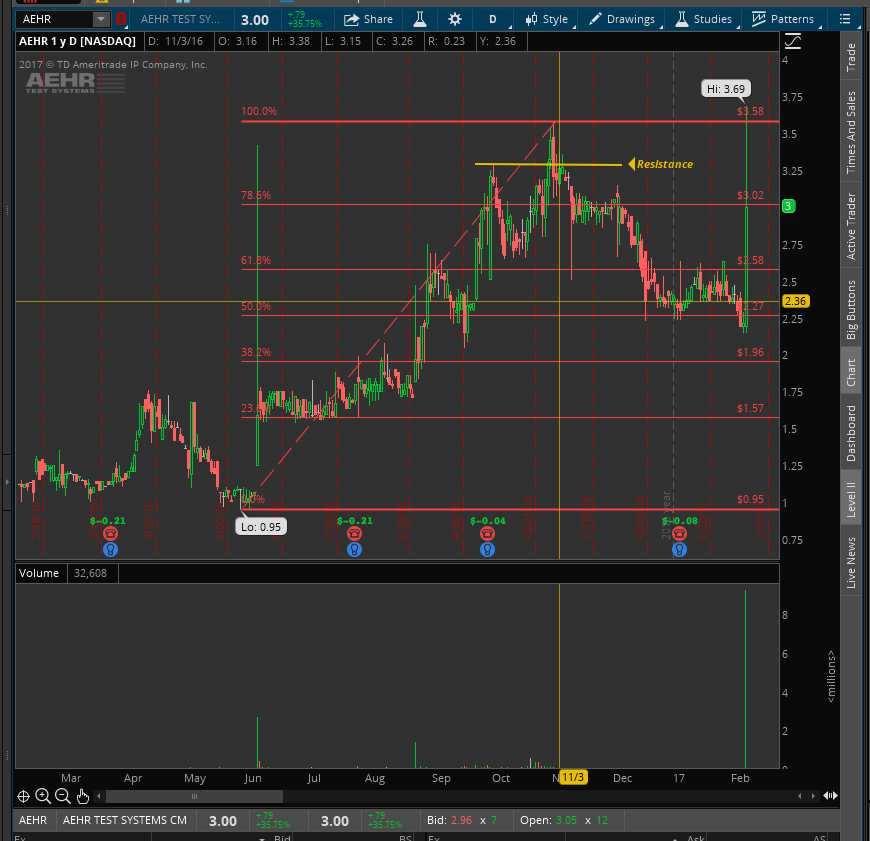
Task: Select the crosshair pointer tool
Action: 23,797
